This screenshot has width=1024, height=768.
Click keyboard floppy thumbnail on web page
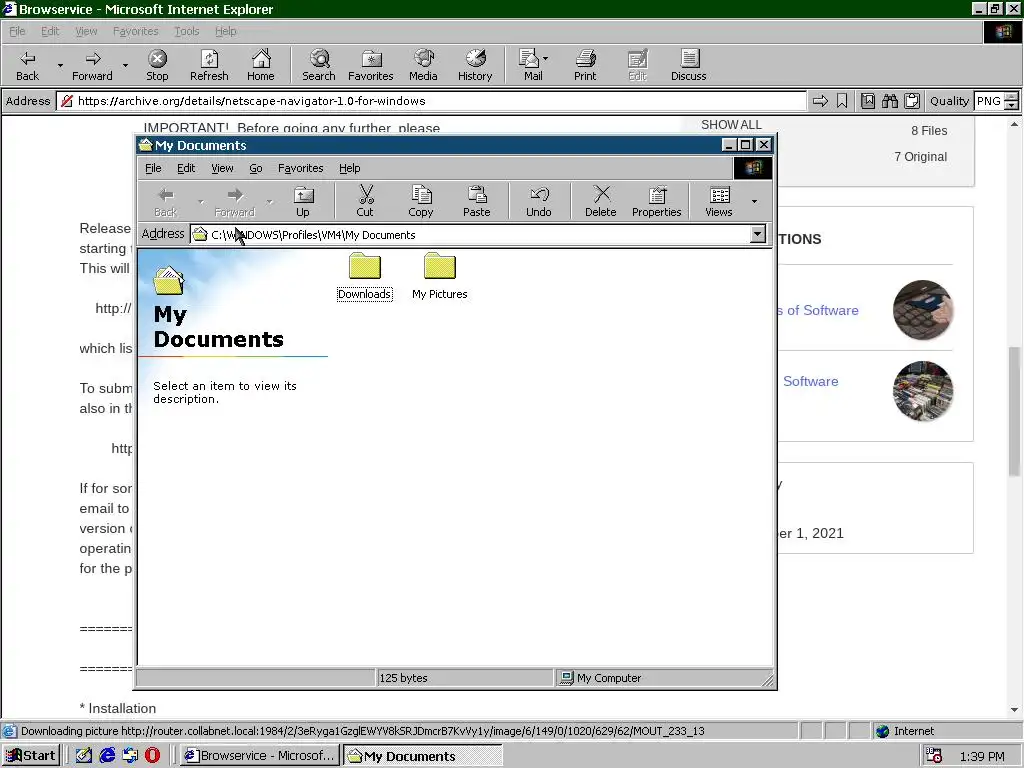click(923, 310)
